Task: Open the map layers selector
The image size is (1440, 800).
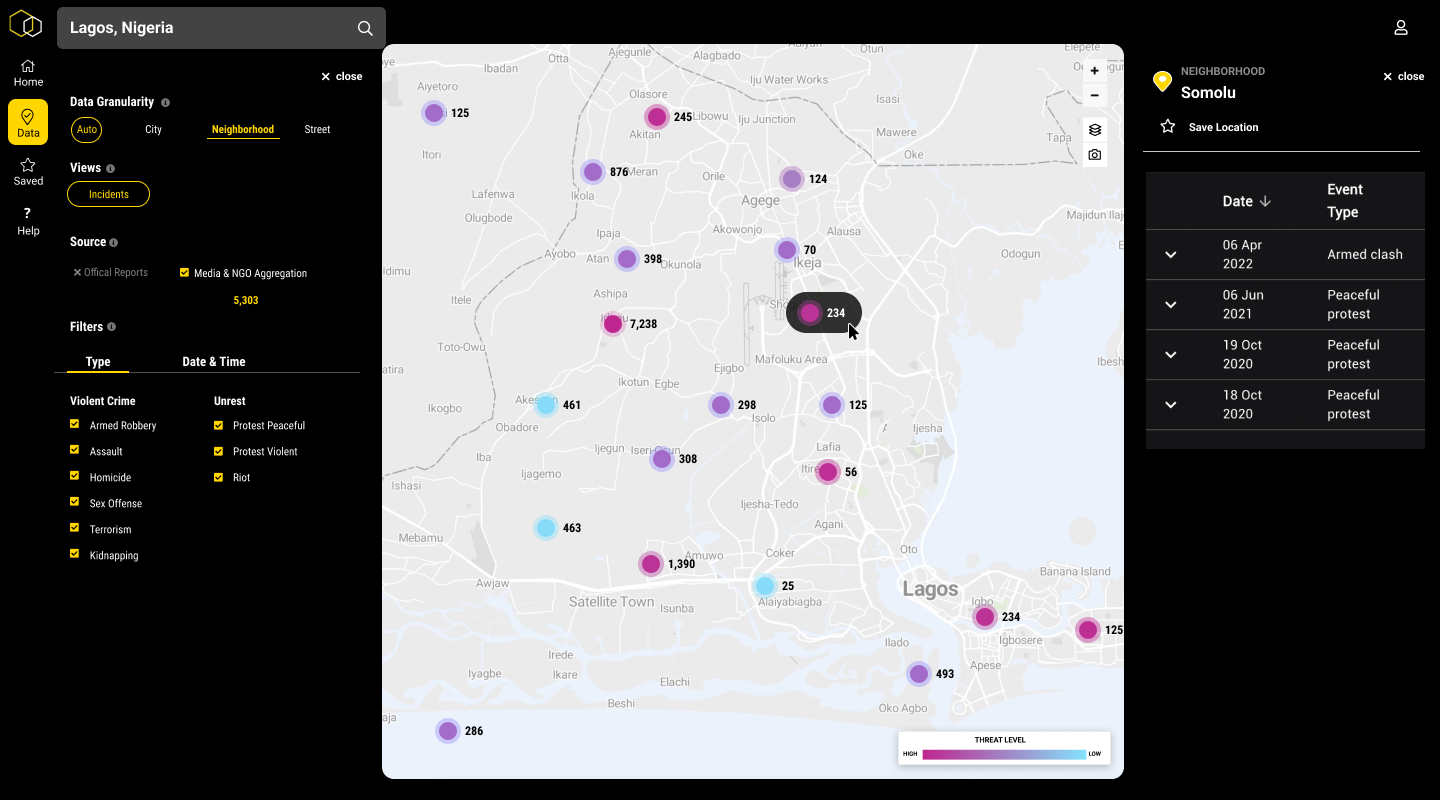Action: (1095, 130)
